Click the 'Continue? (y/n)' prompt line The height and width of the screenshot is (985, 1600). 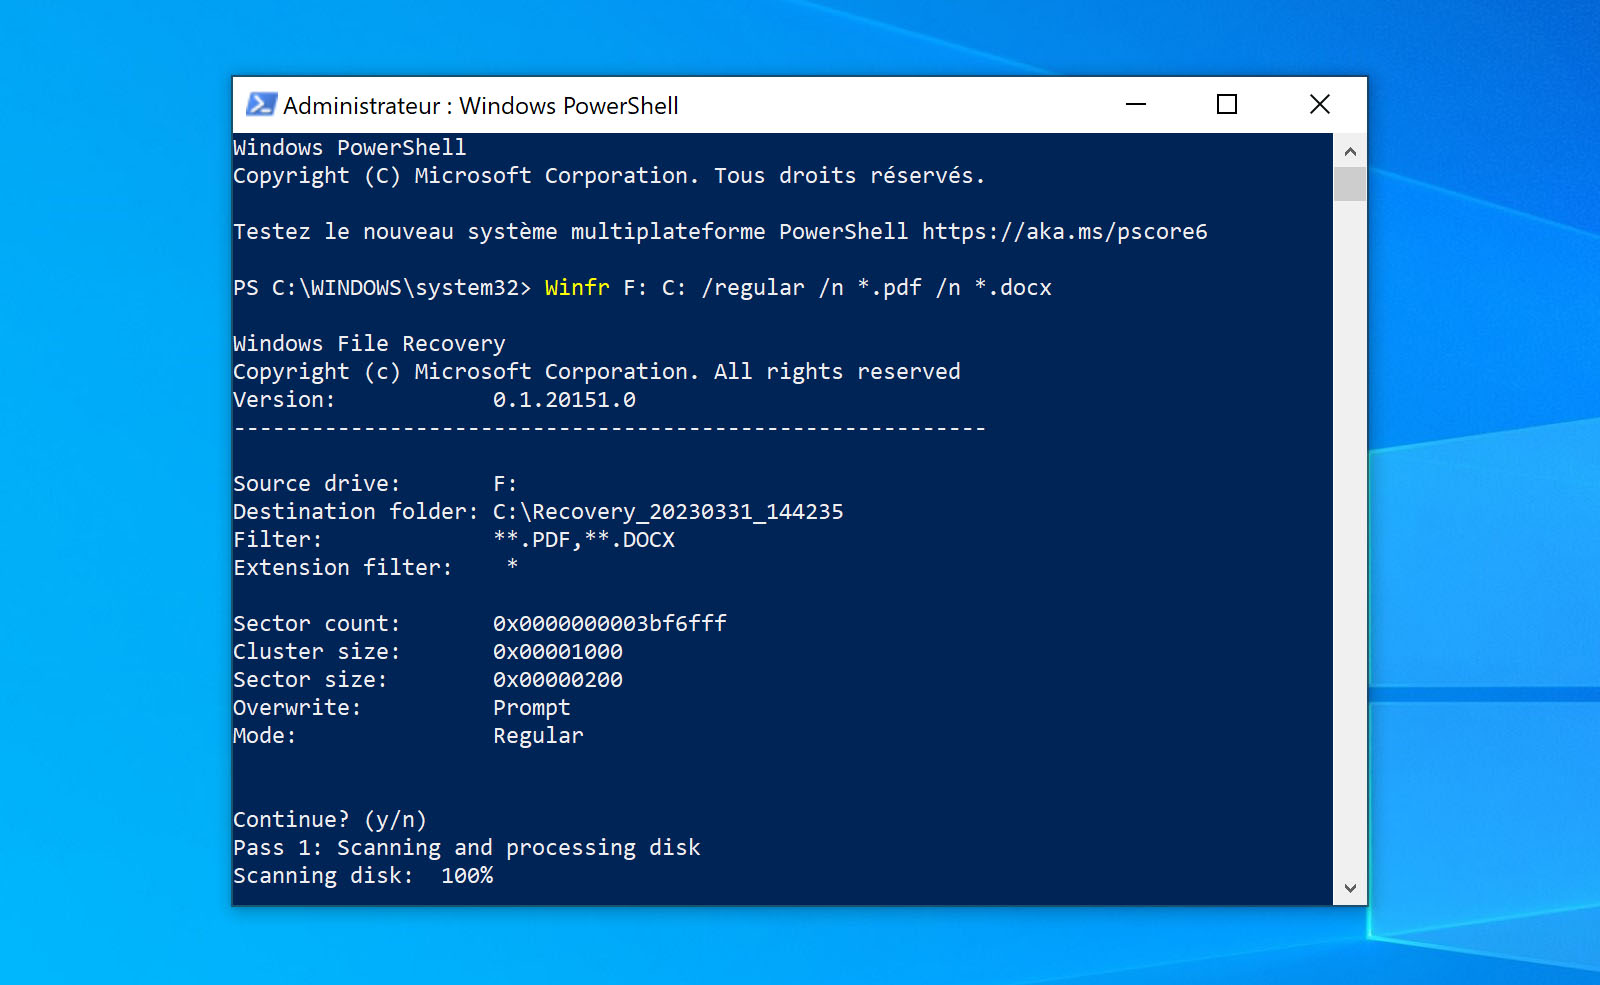tap(330, 820)
